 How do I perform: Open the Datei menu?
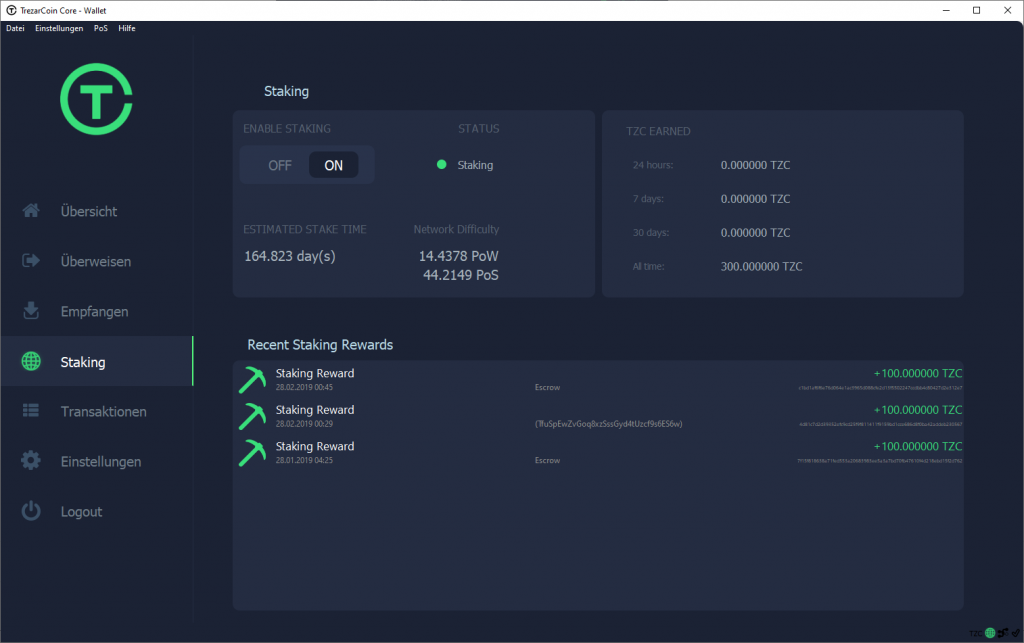[x=15, y=28]
